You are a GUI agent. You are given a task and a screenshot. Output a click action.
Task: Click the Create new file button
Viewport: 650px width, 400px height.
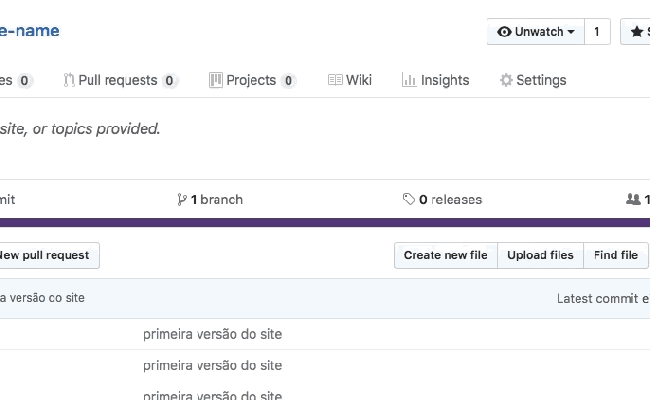tap(446, 255)
